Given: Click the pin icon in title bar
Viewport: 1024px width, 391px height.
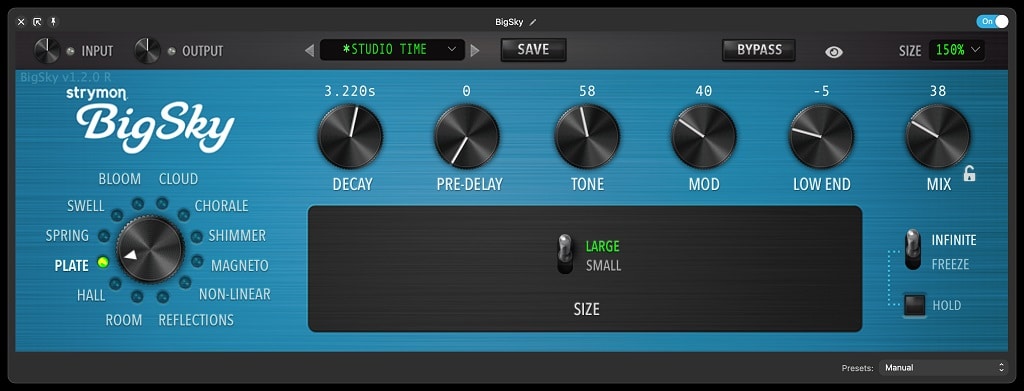Looking at the screenshot, I should pyautogui.click(x=53, y=22).
